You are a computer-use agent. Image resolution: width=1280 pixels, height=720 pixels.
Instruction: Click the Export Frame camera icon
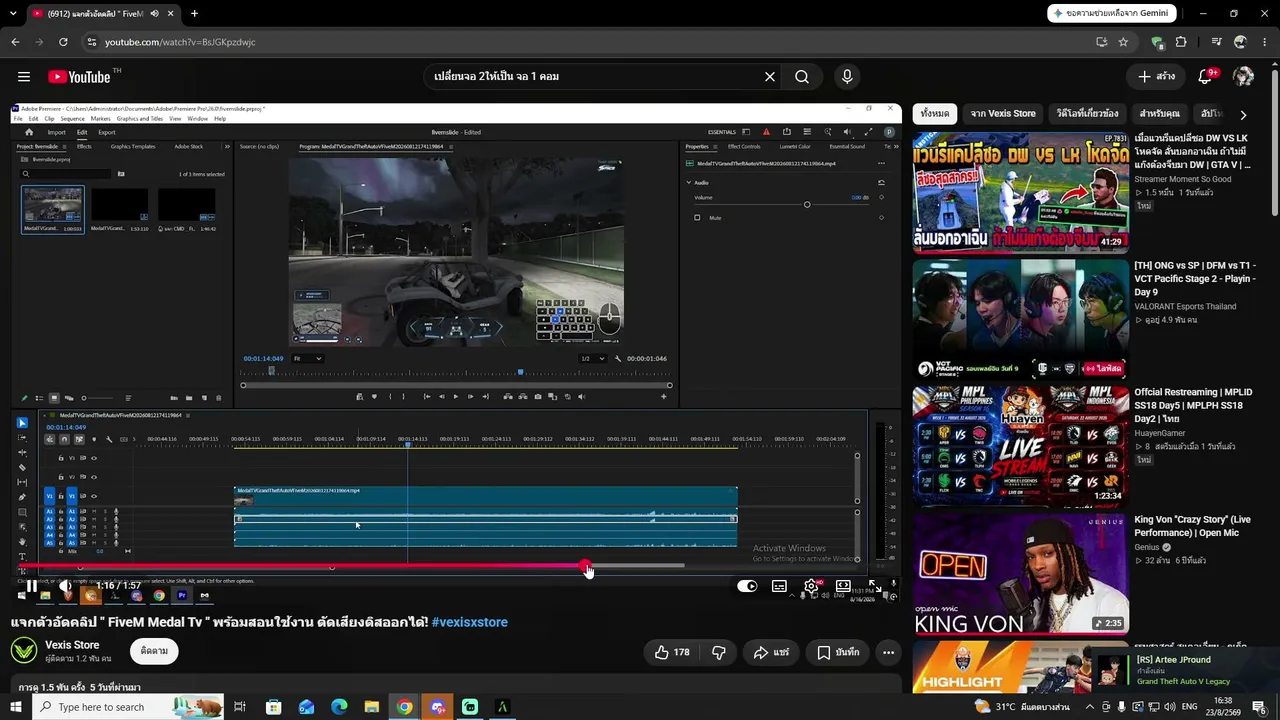pos(538,397)
